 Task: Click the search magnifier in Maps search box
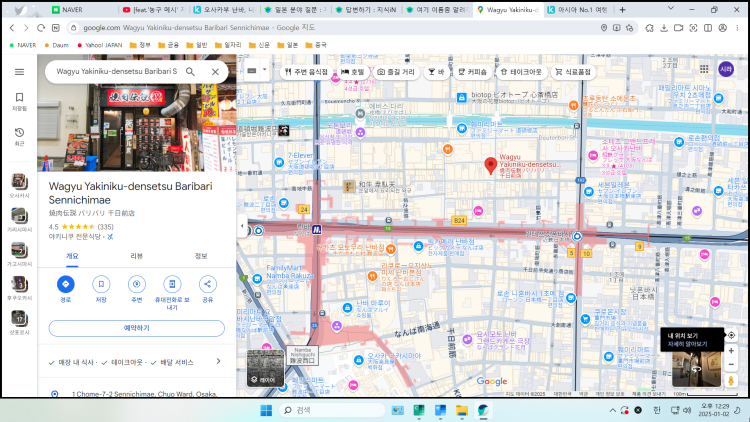[x=190, y=72]
